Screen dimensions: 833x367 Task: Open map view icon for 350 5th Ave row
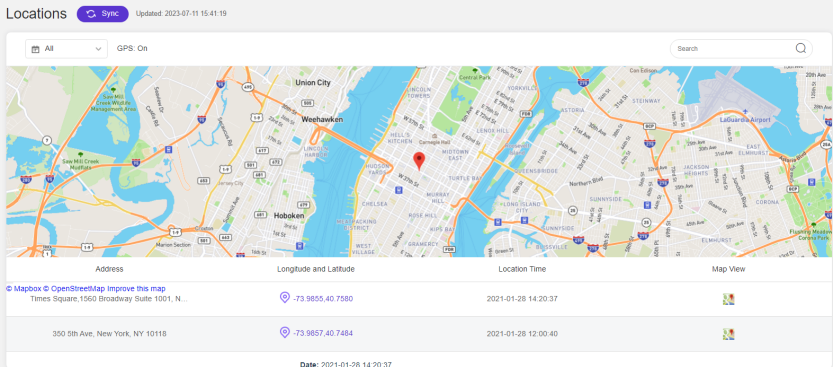click(728, 334)
